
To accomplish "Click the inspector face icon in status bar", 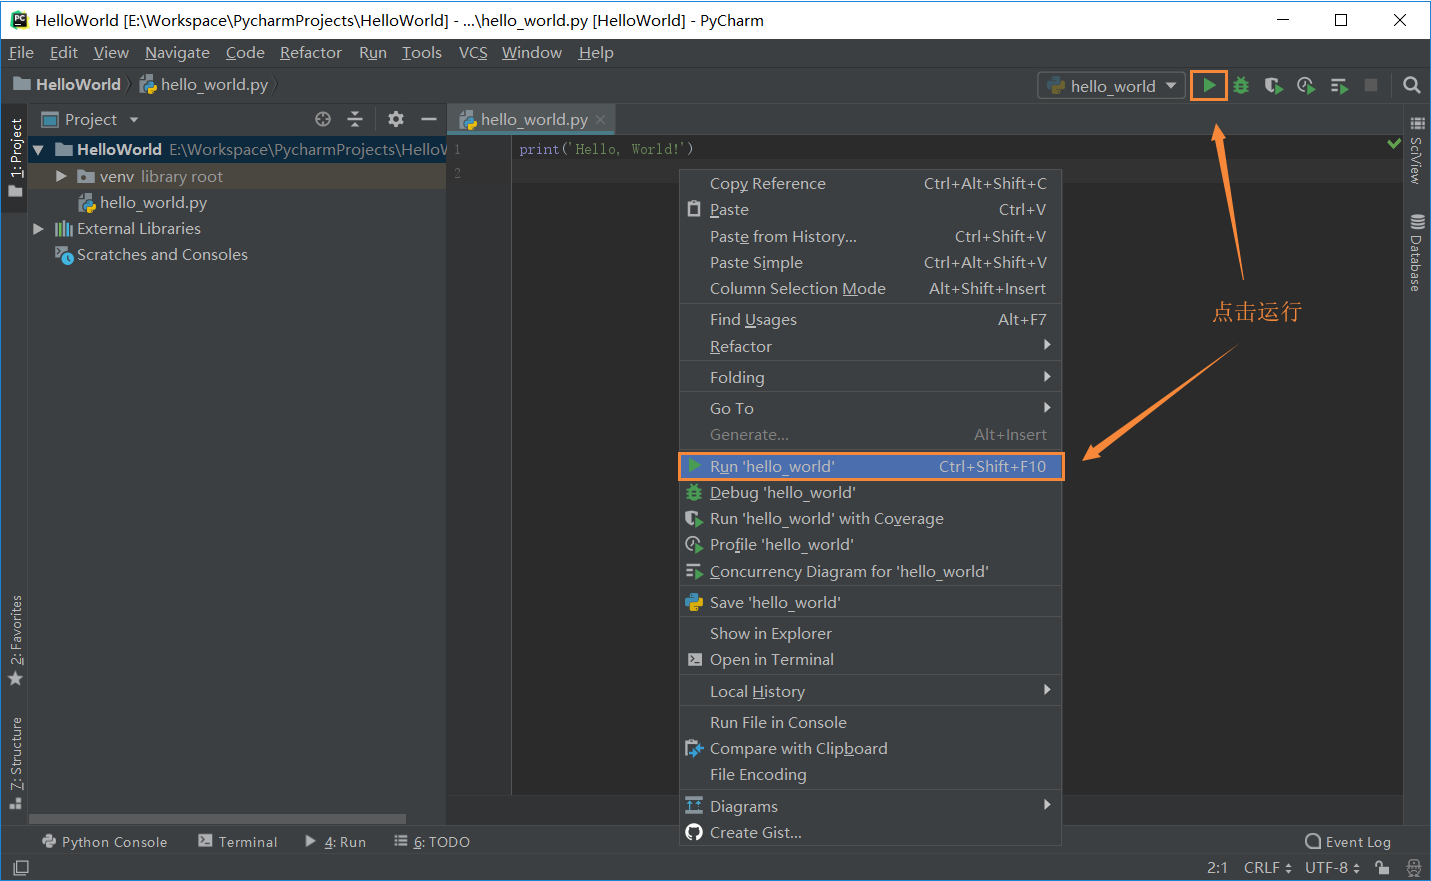I will (x=1413, y=867).
